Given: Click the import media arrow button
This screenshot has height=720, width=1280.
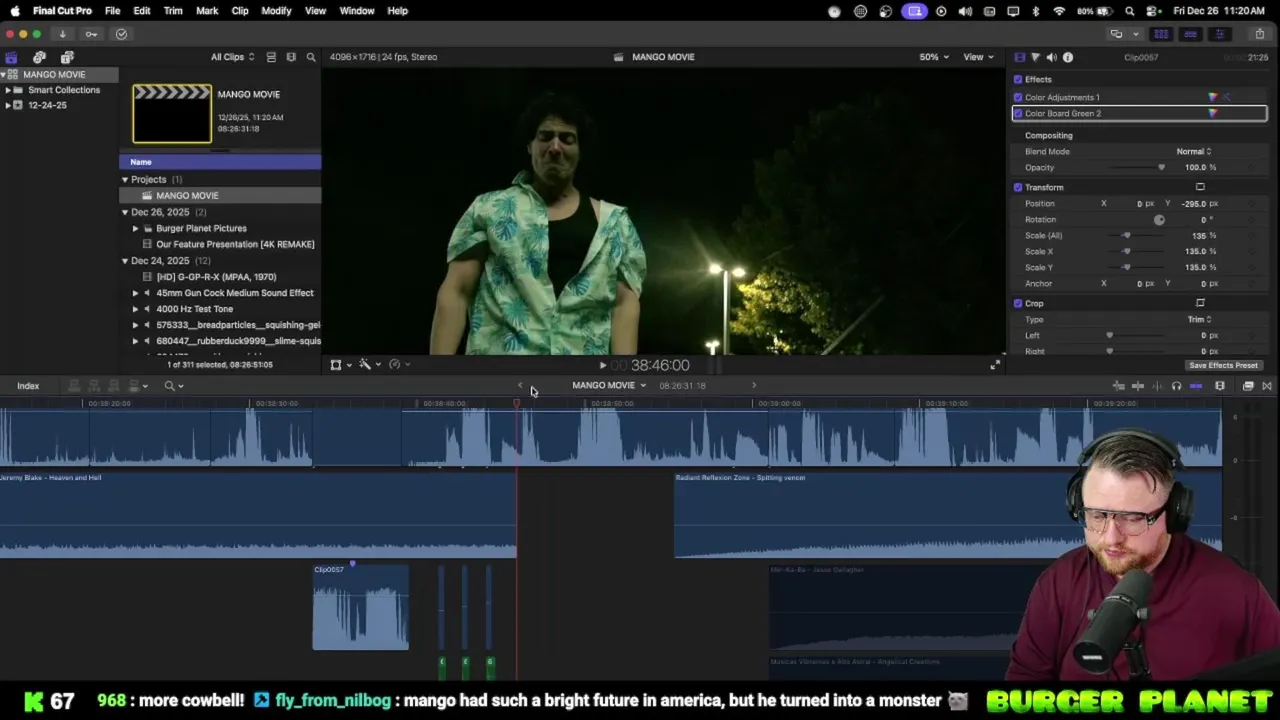Looking at the screenshot, I should coord(62,34).
